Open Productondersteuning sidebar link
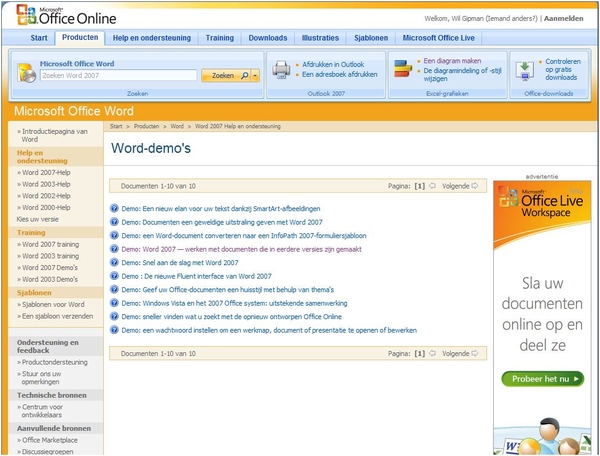Image resolution: width=600 pixels, height=456 pixels. pyautogui.click(x=54, y=362)
